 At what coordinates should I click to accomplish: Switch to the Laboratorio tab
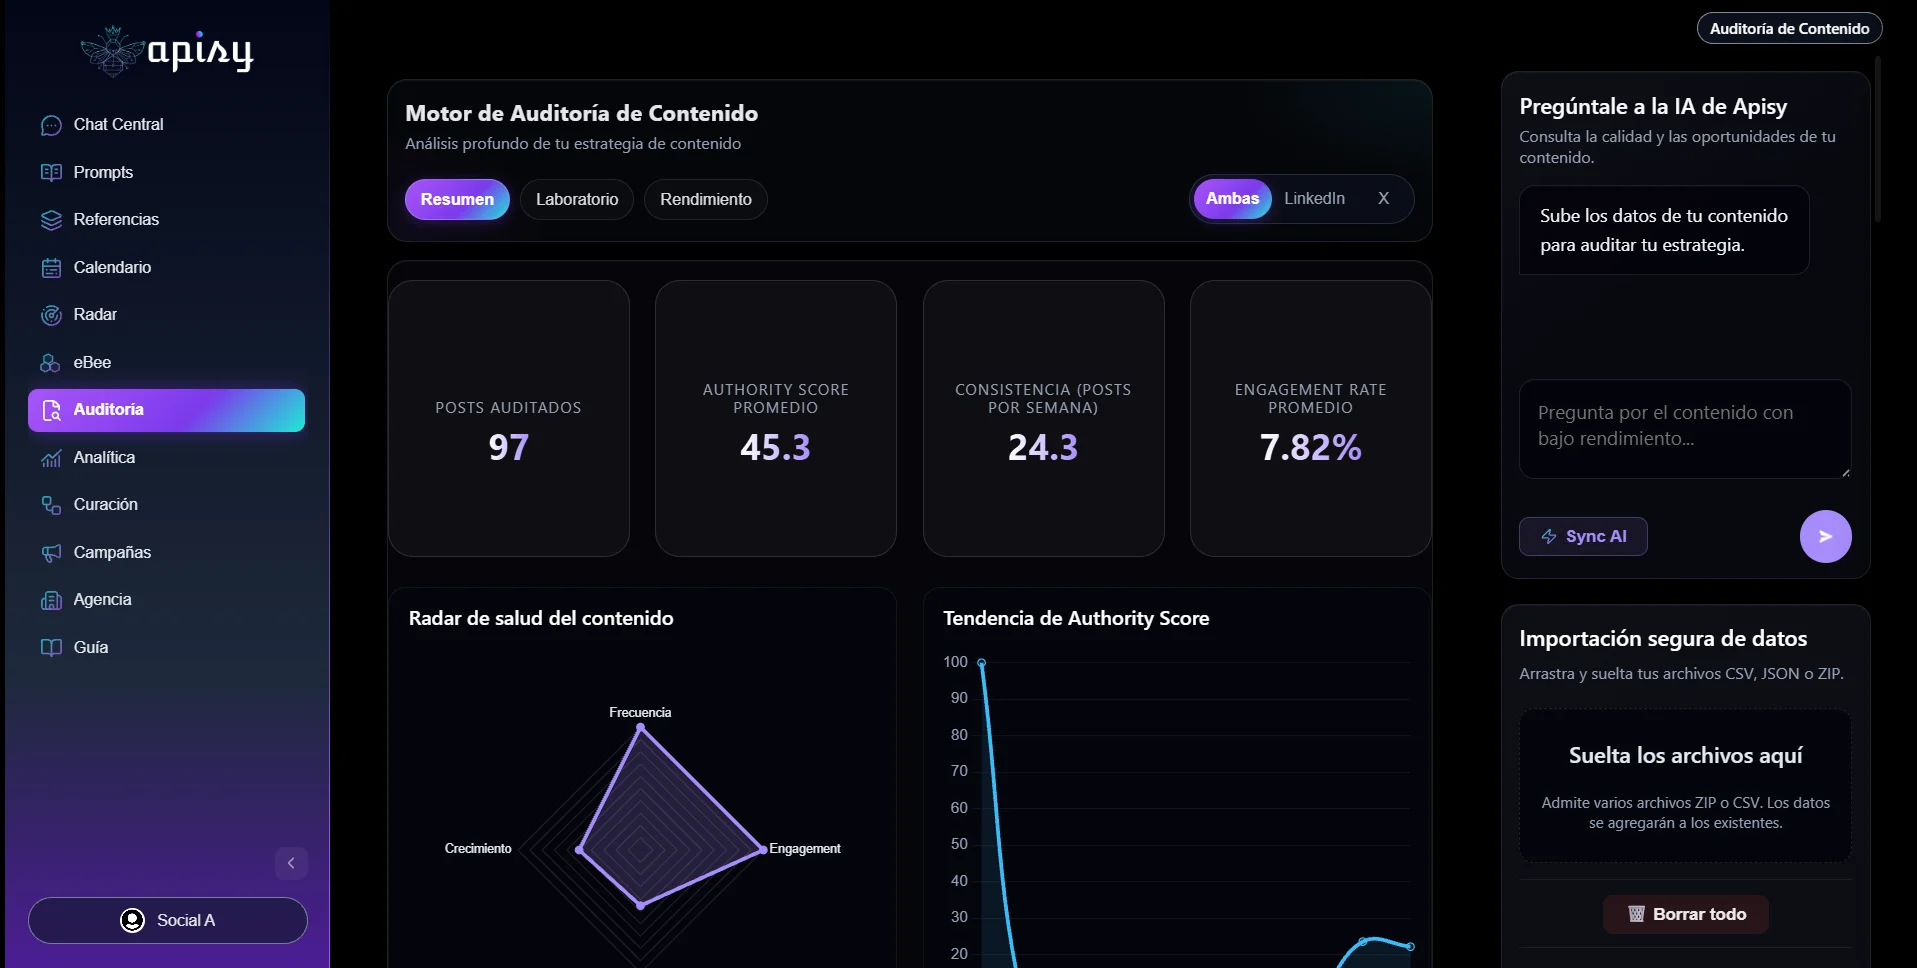(577, 199)
